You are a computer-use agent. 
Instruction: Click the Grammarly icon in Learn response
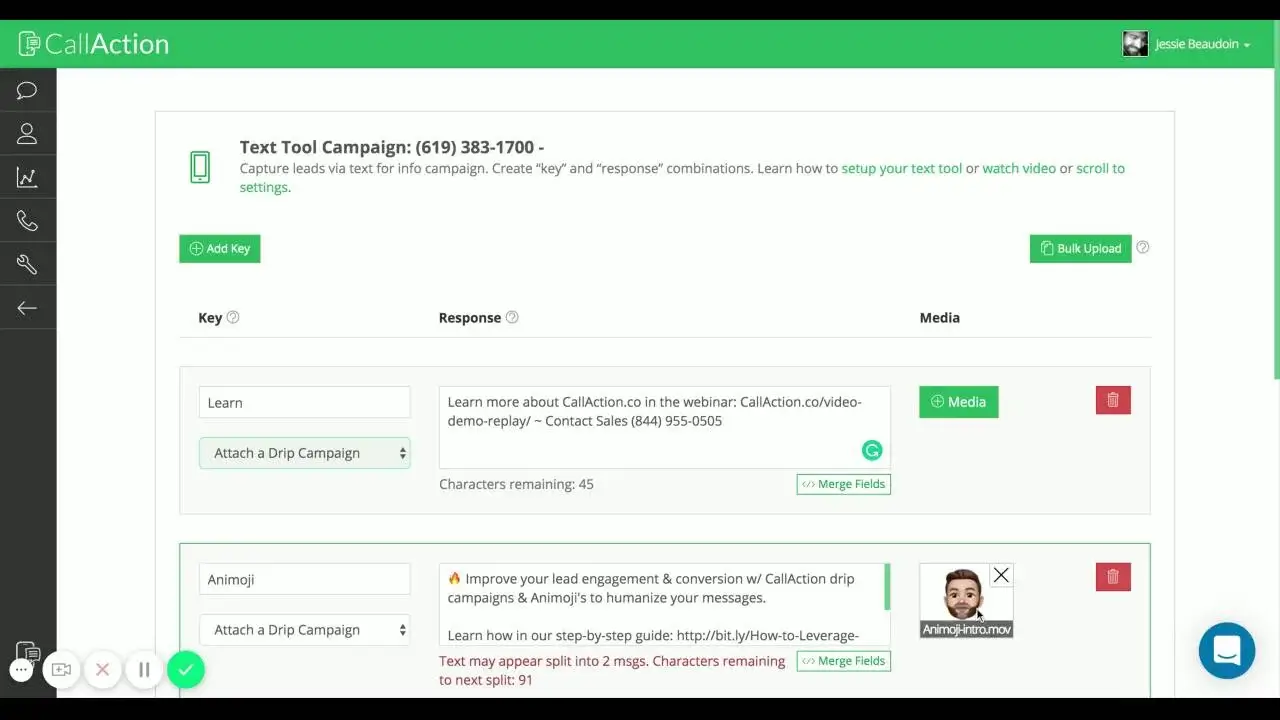click(x=872, y=451)
